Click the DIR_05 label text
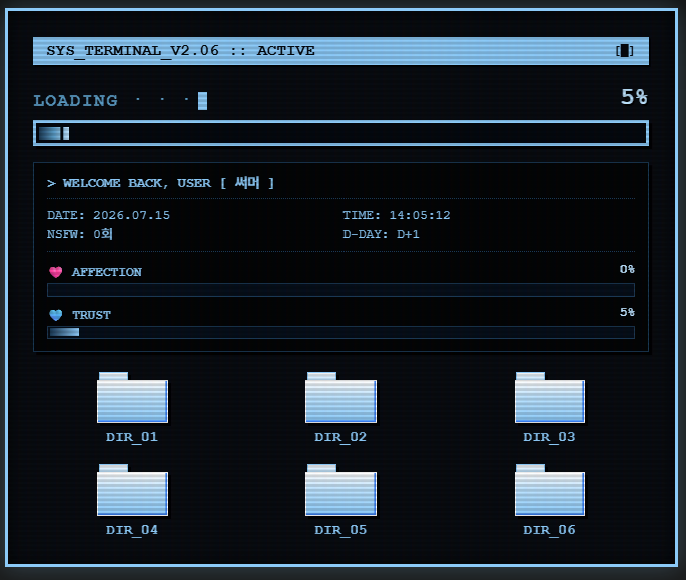This screenshot has height=580, width=686. point(341,530)
